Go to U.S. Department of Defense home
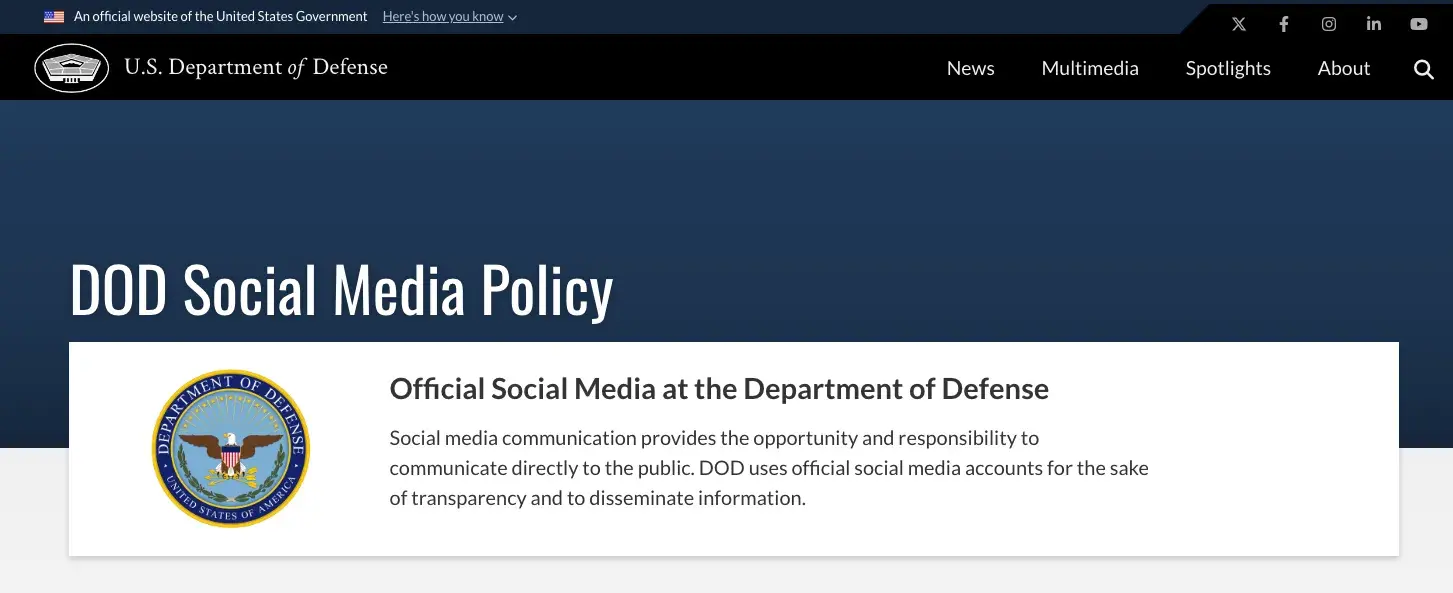This screenshot has height=593, width=1453. pyautogui.click(x=256, y=67)
